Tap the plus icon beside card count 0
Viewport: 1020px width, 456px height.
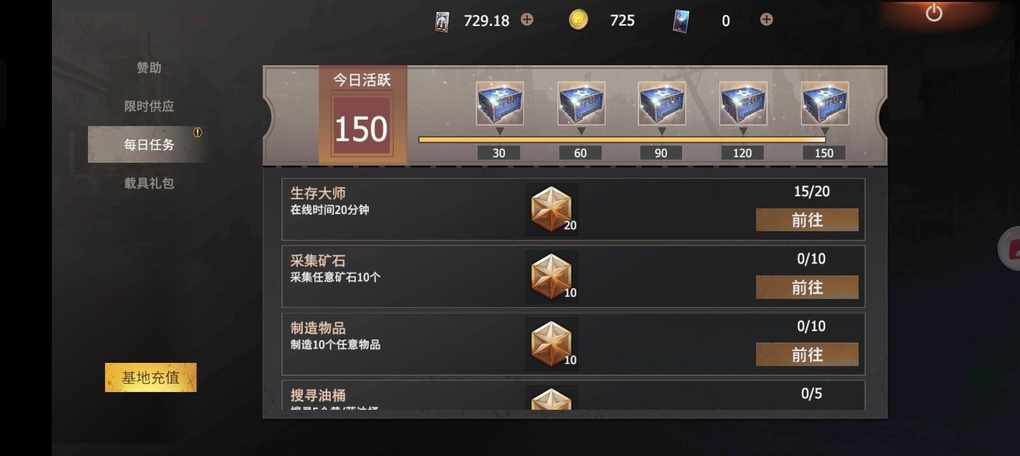pyautogui.click(x=766, y=20)
